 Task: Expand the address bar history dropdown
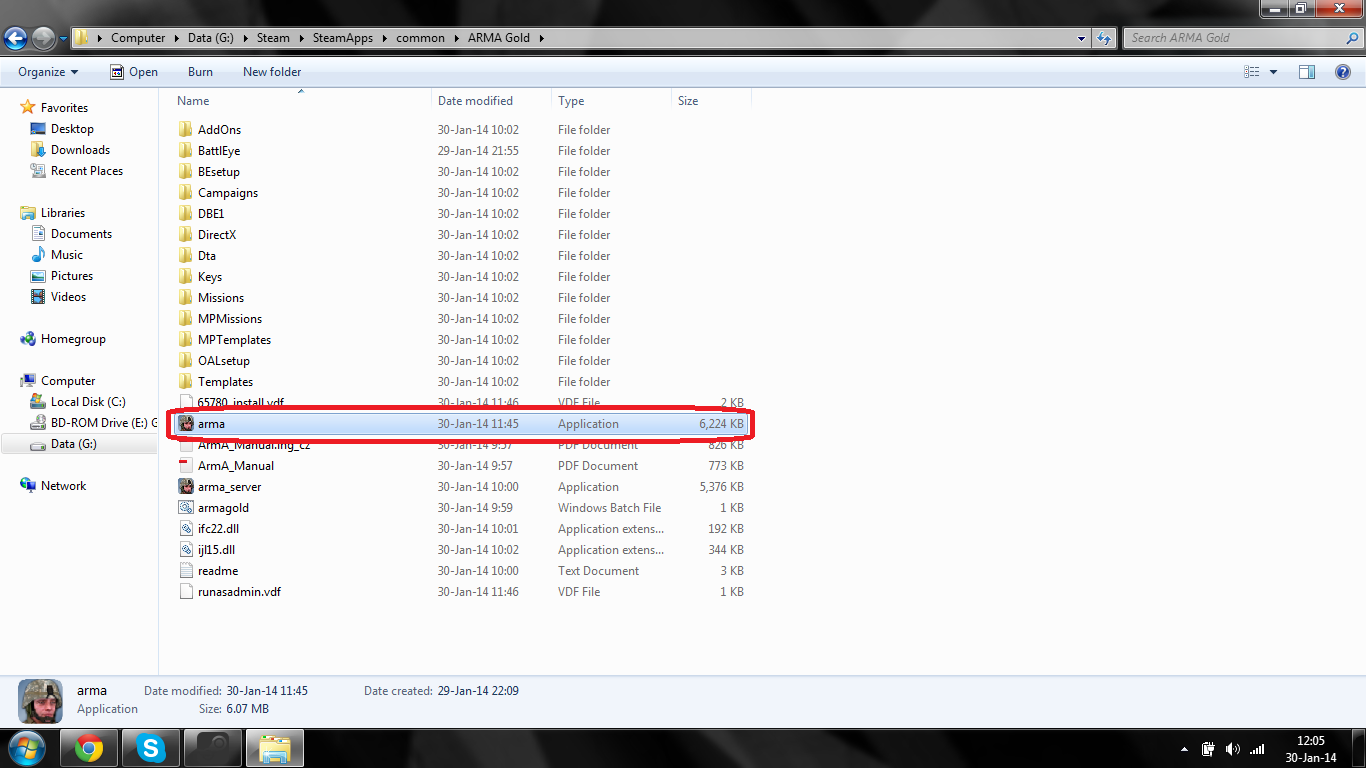tap(1082, 38)
